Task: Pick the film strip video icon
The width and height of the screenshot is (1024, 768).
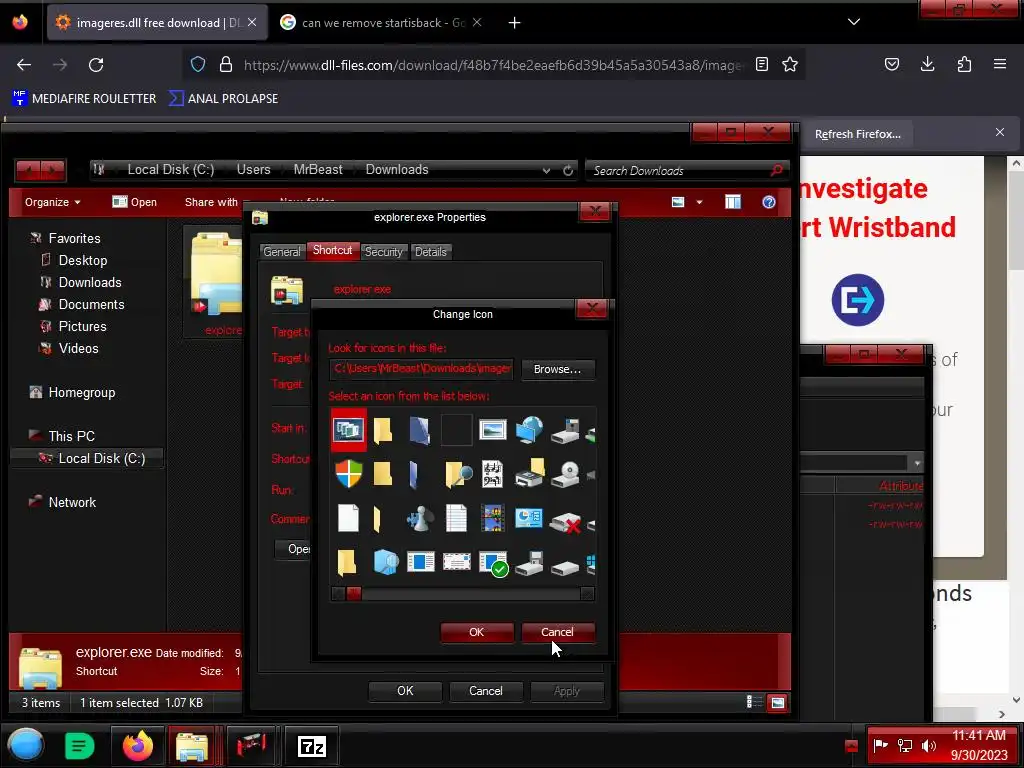Action: click(492, 519)
